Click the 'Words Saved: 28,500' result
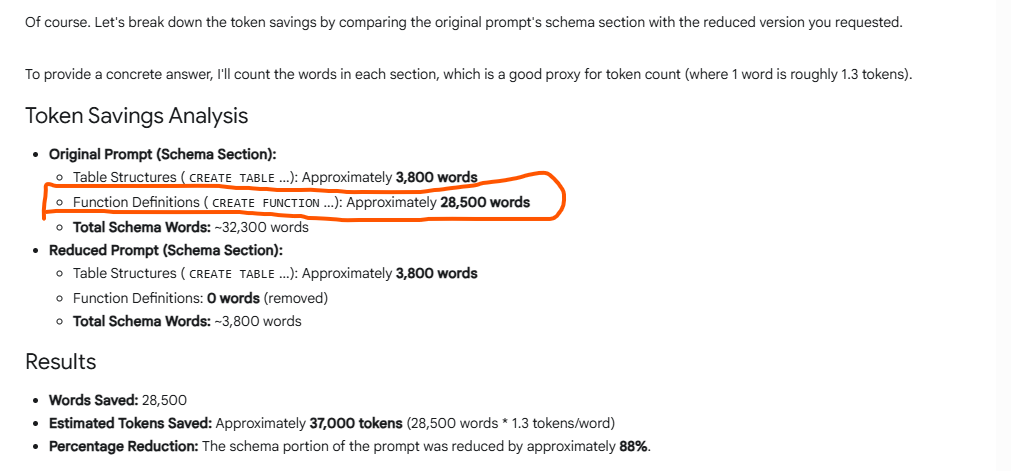Screen dimensions: 1012x471 click(x=118, y=400)
